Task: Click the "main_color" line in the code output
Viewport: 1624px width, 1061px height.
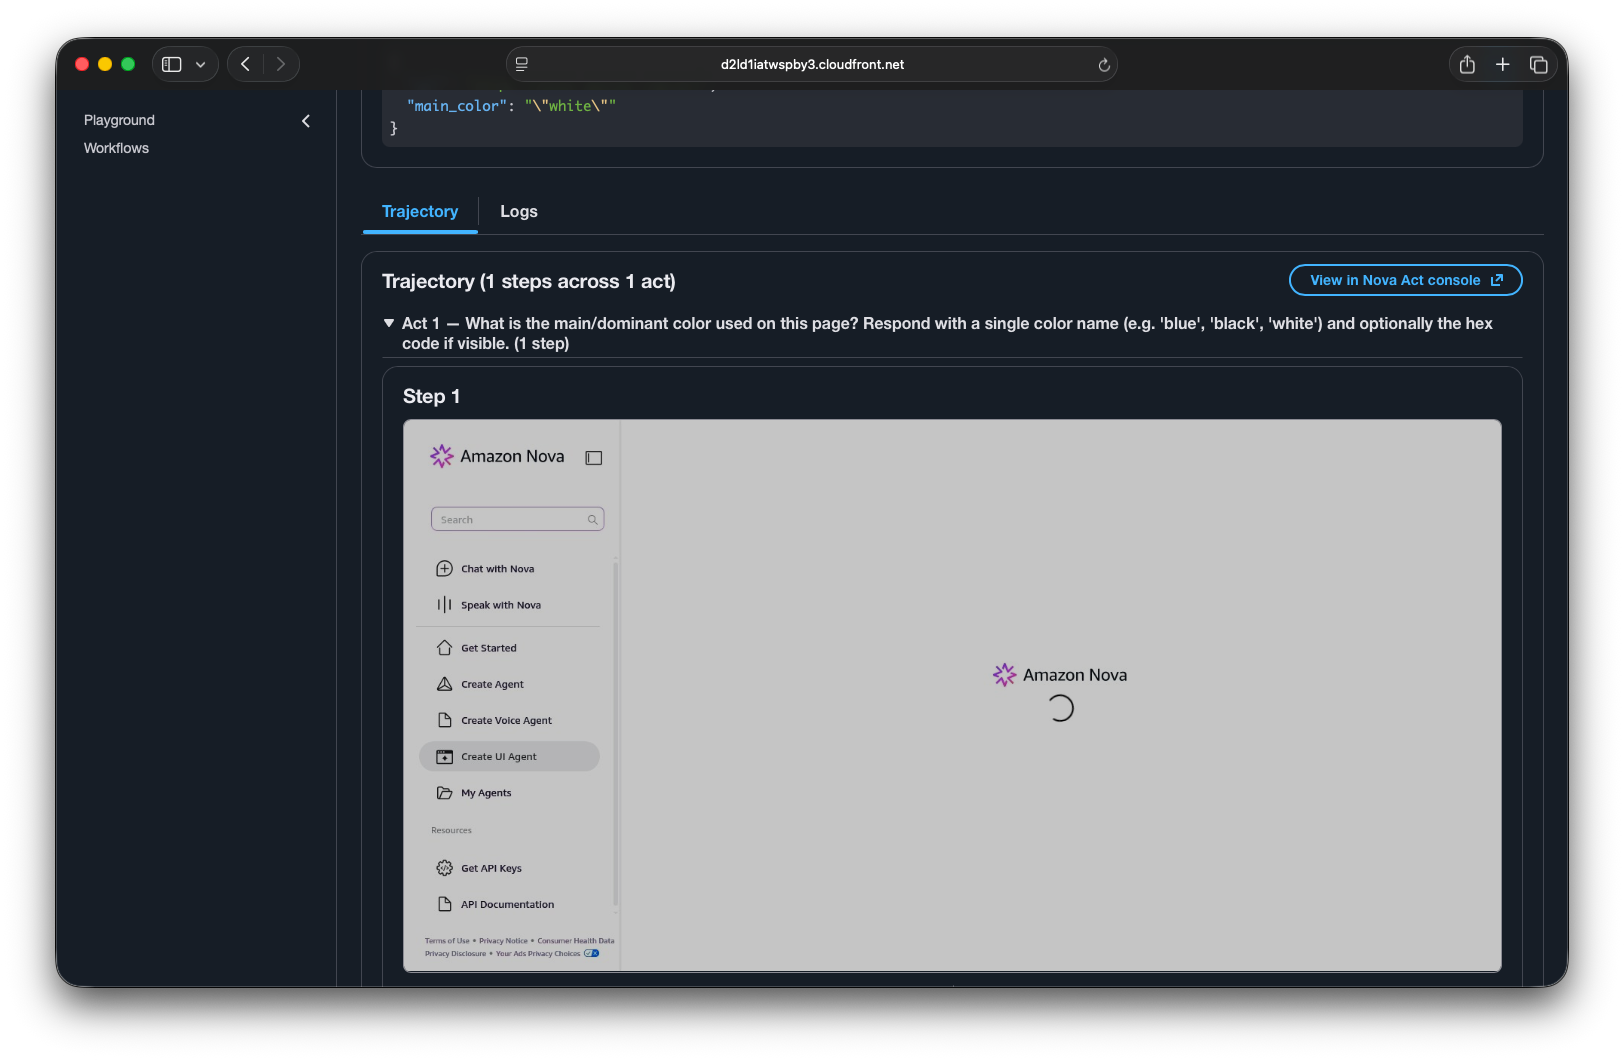Action: [511, 106]
